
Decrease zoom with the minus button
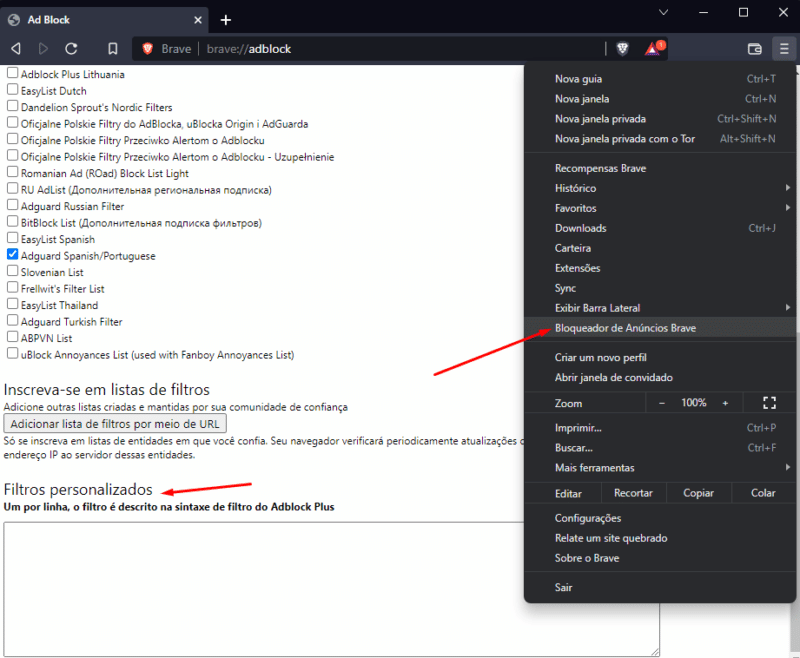click(662, 403)
